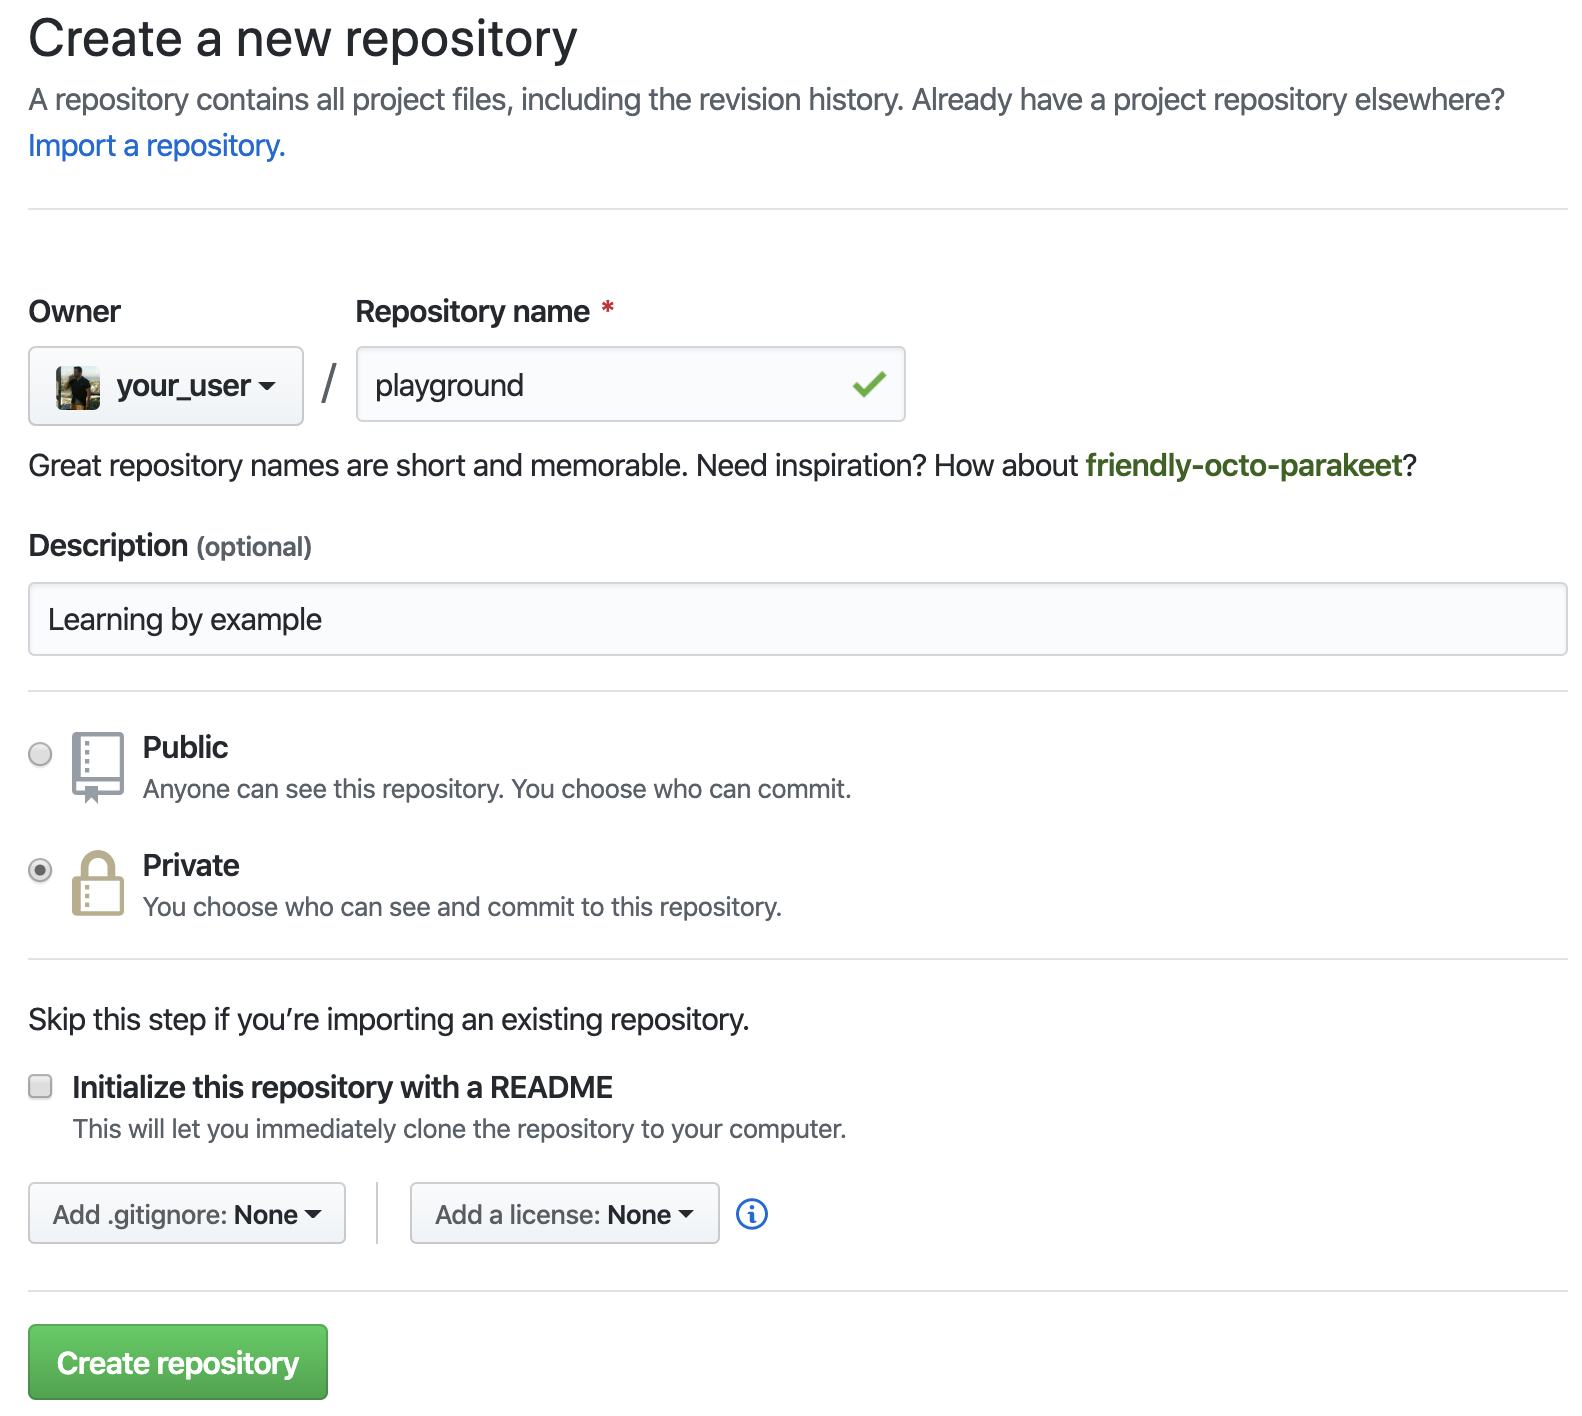Open the friendly-octo-parakeet name suggestion

pyautogui.click(x=1243, y=465)
